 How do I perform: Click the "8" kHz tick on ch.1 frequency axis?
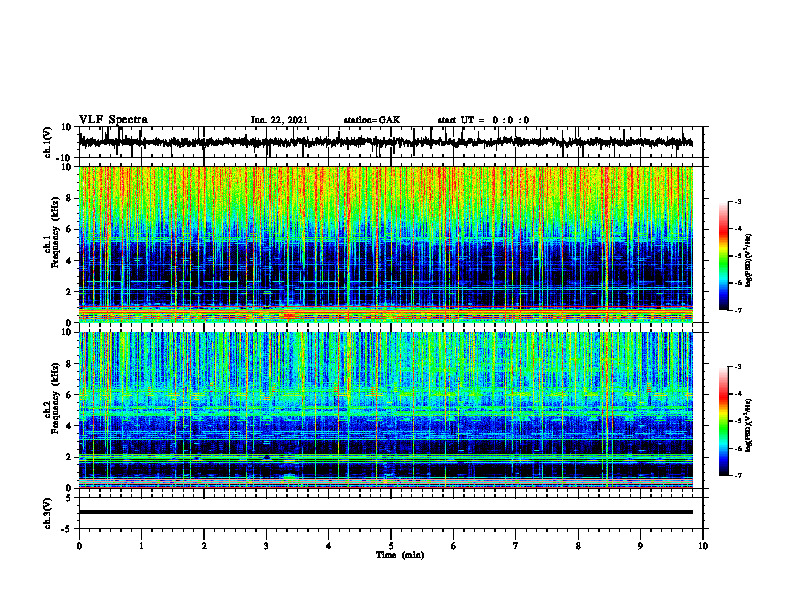tap(70, 198)
